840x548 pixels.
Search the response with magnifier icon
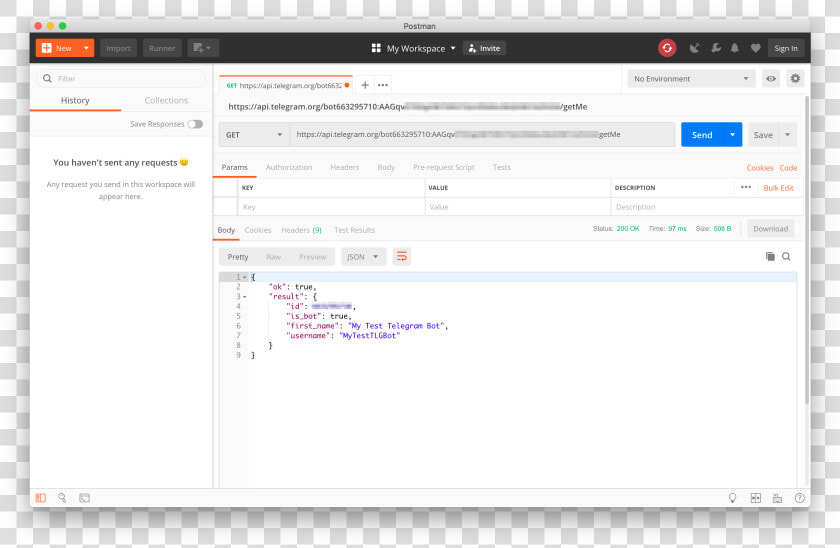click(x=786, y=257)
